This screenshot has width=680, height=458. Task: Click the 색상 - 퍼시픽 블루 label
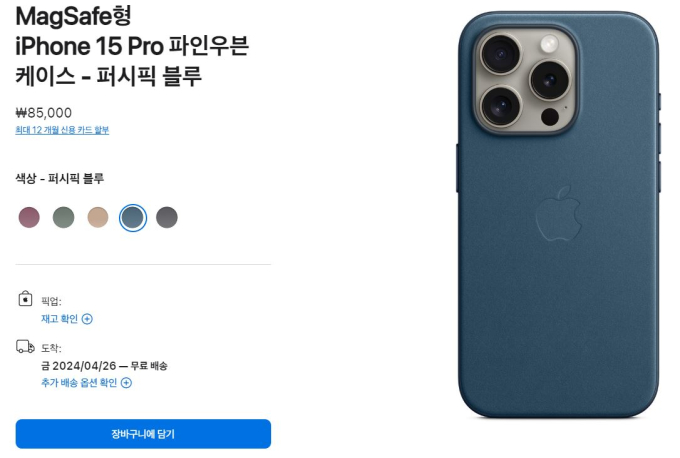[60, 178]
